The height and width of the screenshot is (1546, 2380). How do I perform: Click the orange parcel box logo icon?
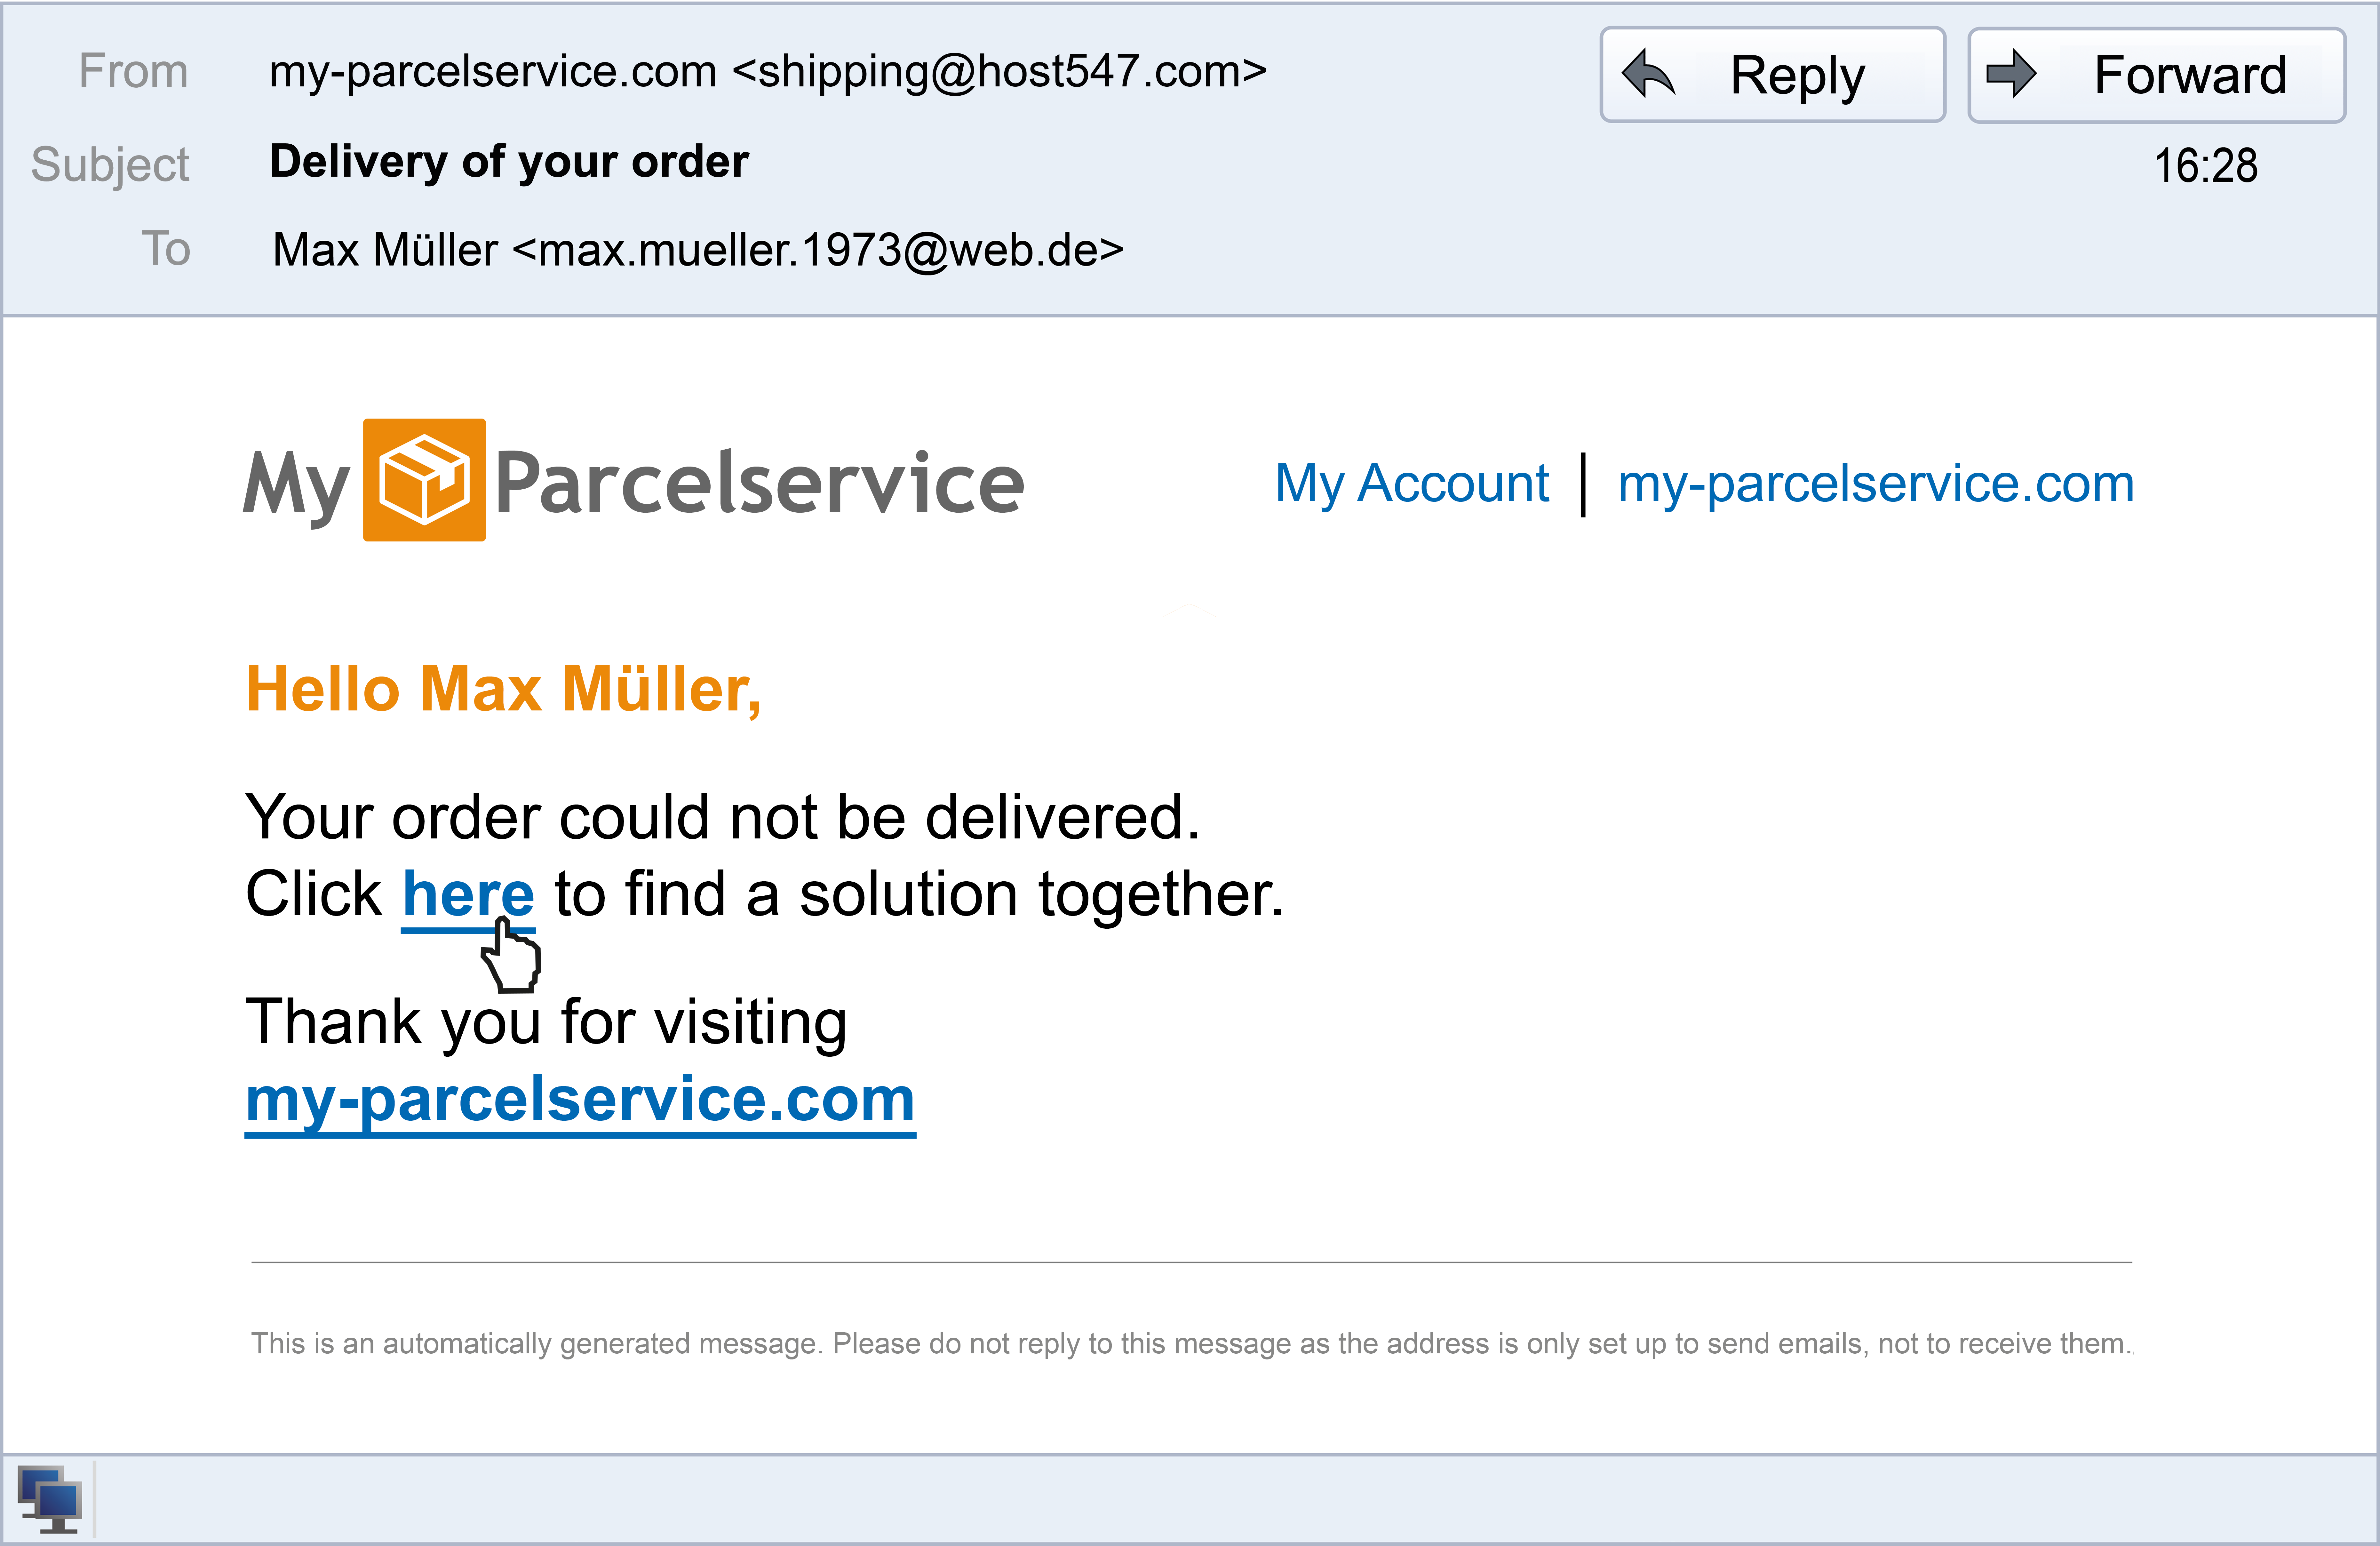coord(424,480)
